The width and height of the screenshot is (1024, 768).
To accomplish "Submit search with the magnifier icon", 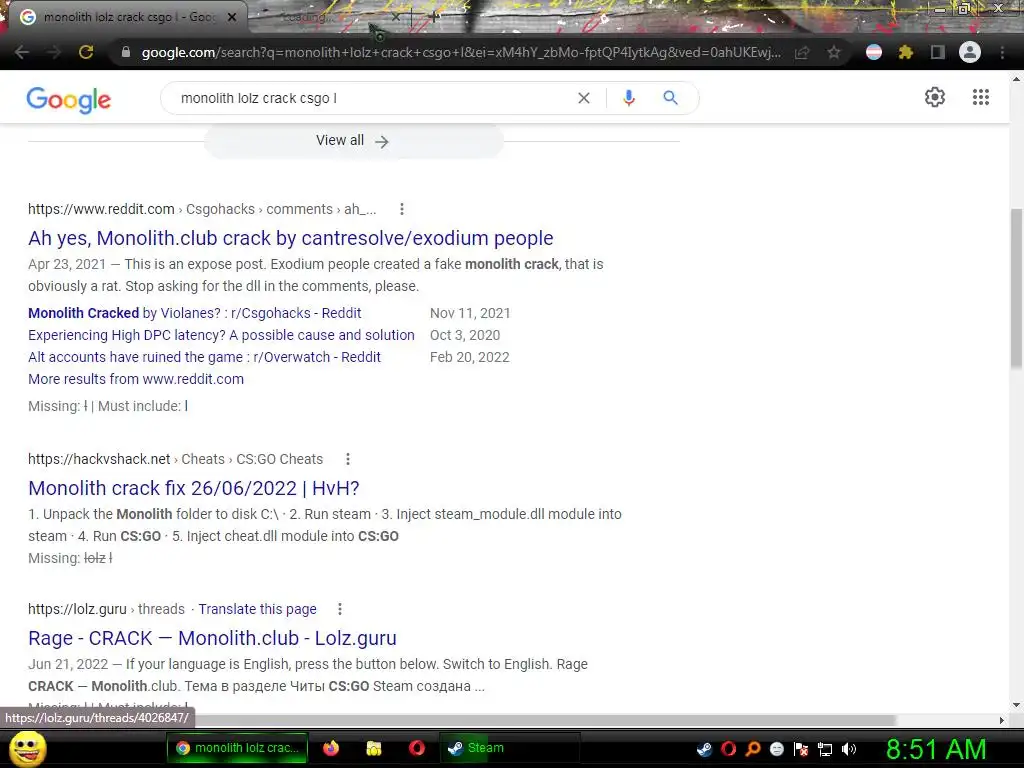I will pos(670,98).
